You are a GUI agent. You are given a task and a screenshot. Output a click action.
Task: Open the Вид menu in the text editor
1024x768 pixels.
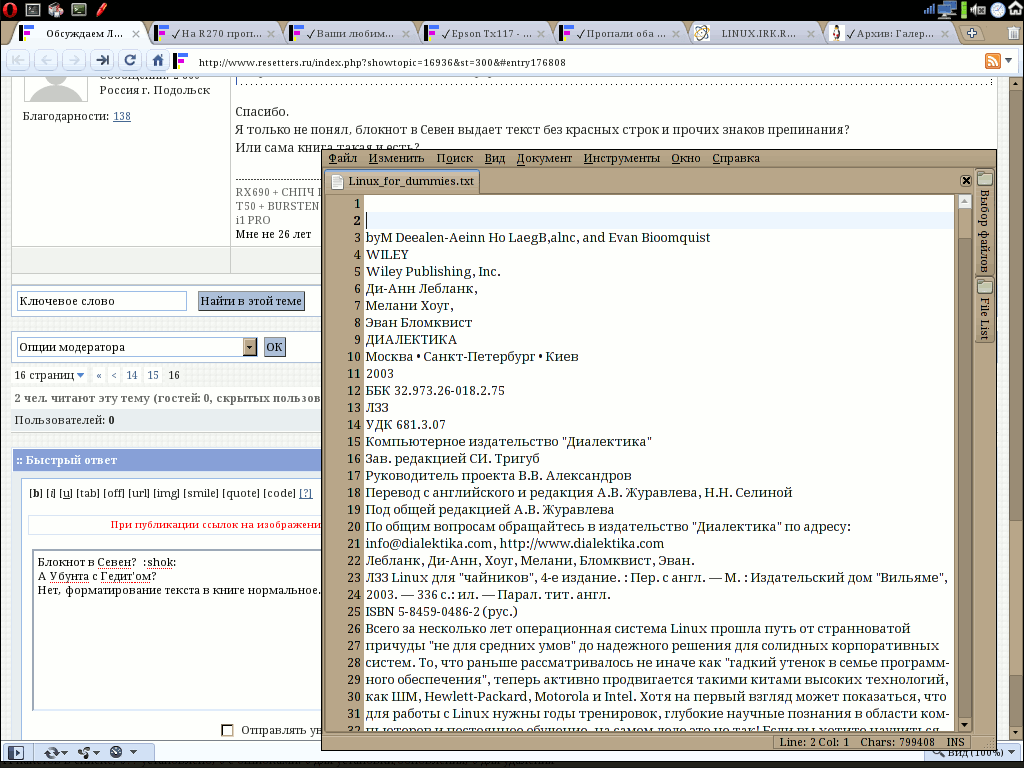click(494, 158)
